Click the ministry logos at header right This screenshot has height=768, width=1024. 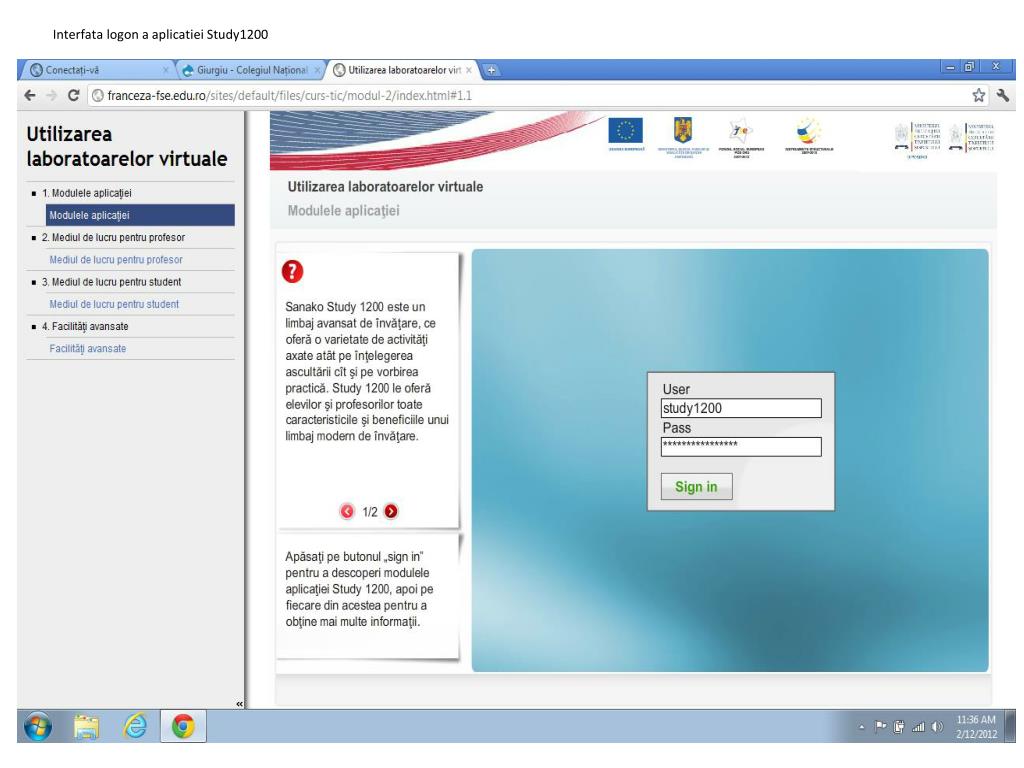pyautogui.click(x=944, y=140)
